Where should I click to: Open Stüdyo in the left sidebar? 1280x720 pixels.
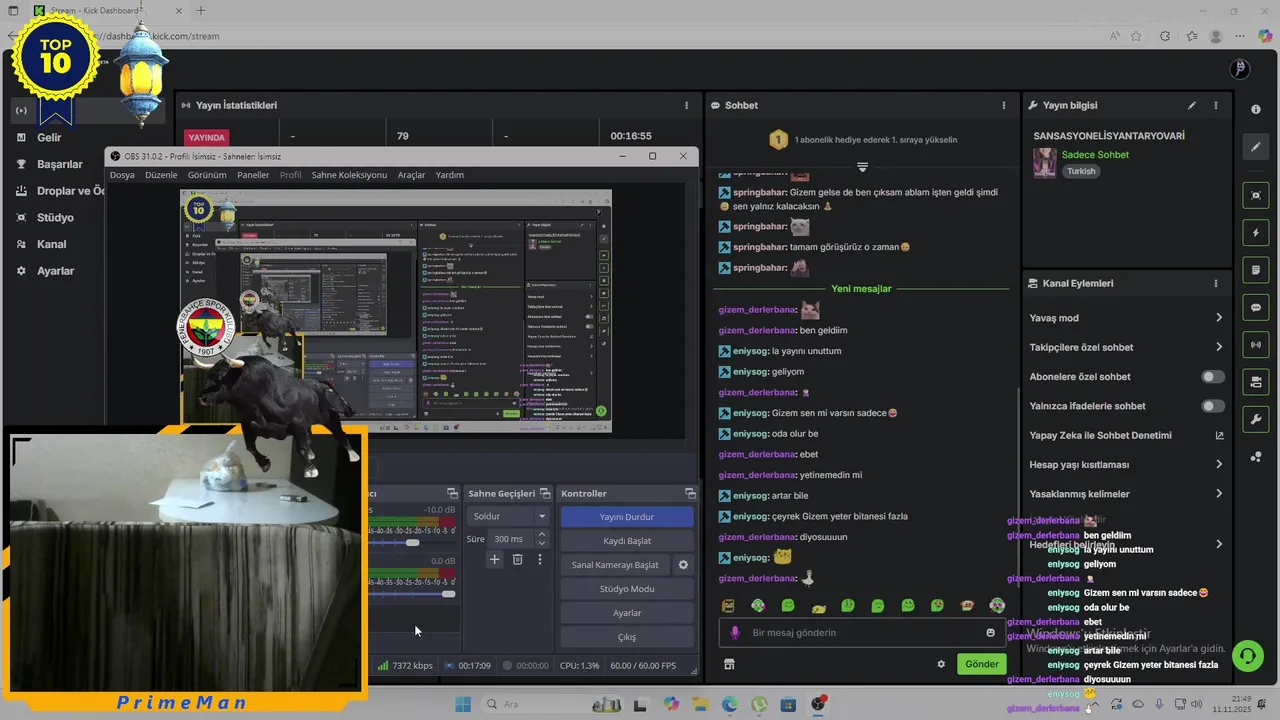(55, 218)
